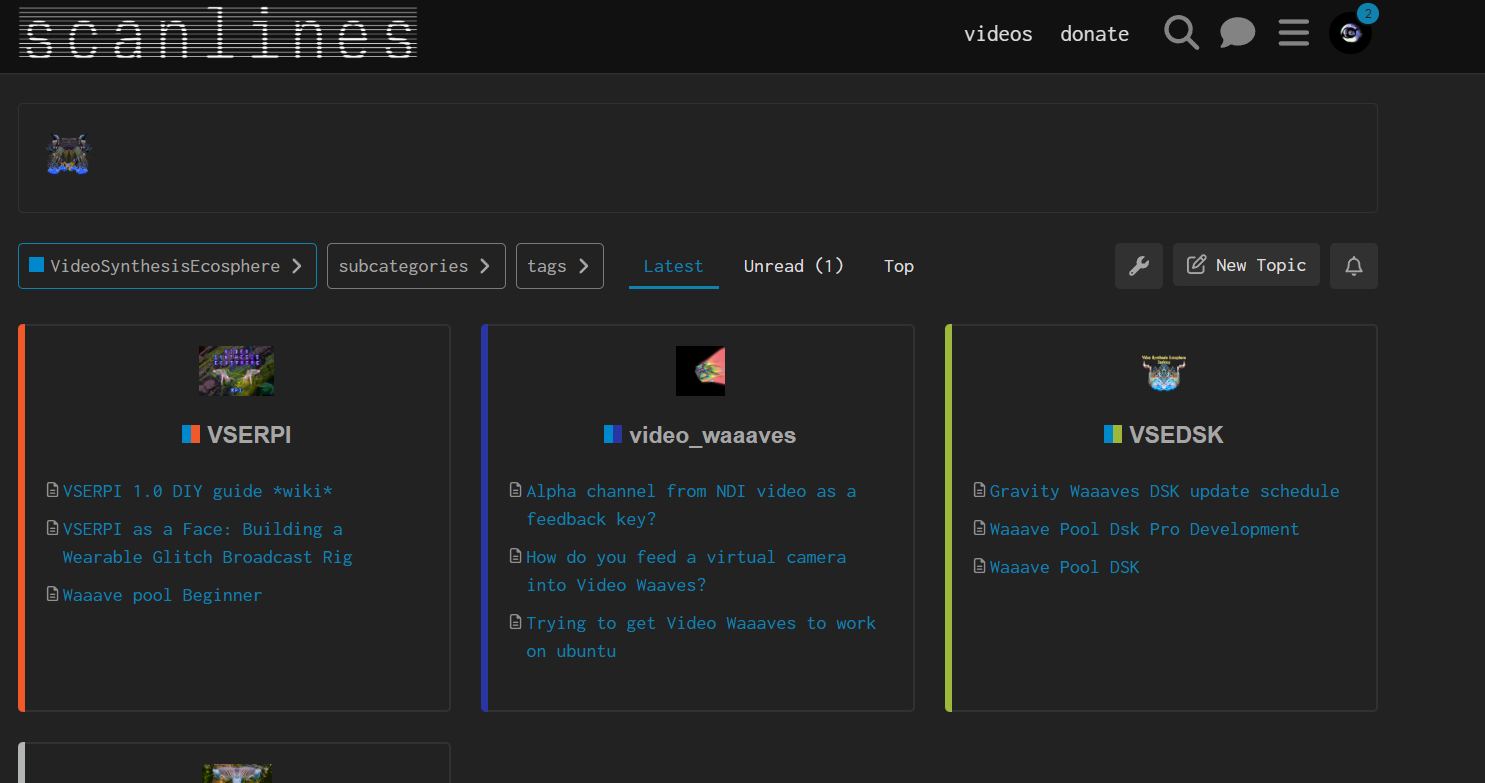Open the hamburger menu icon
Screen dimensions: 1485x783
coord(1293,33)
